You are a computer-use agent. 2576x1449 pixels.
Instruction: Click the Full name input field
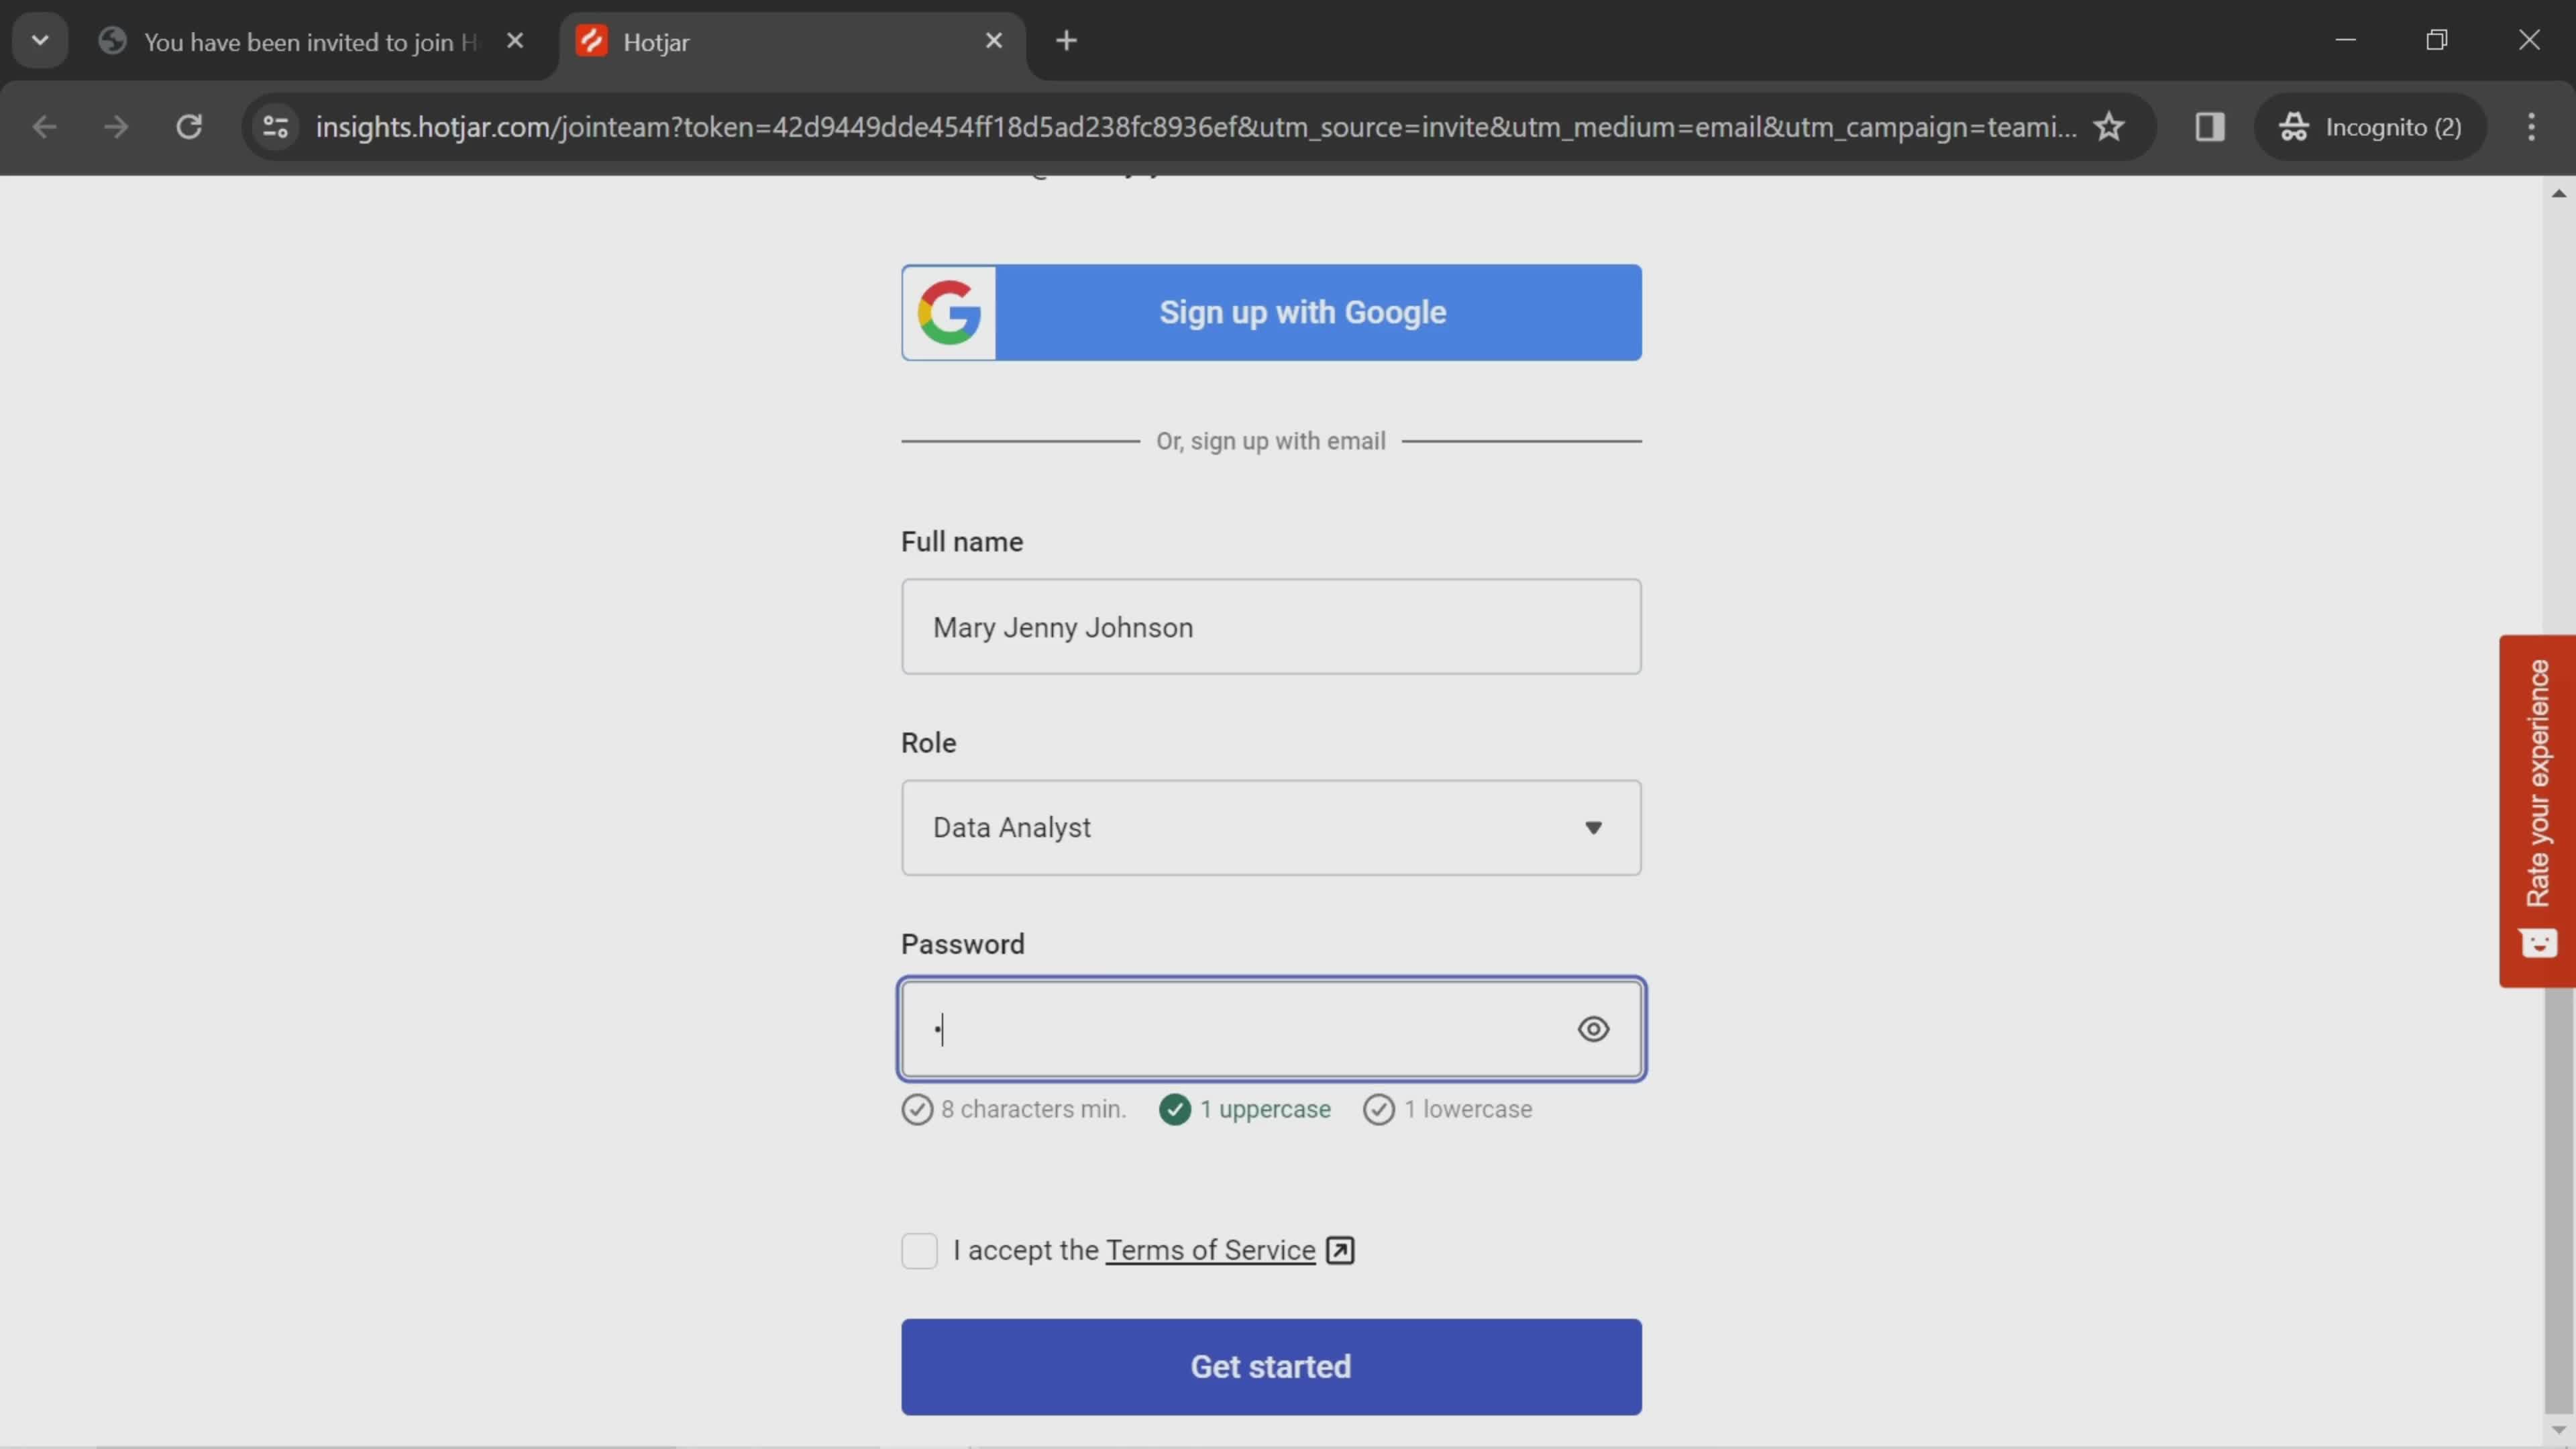1271,627
